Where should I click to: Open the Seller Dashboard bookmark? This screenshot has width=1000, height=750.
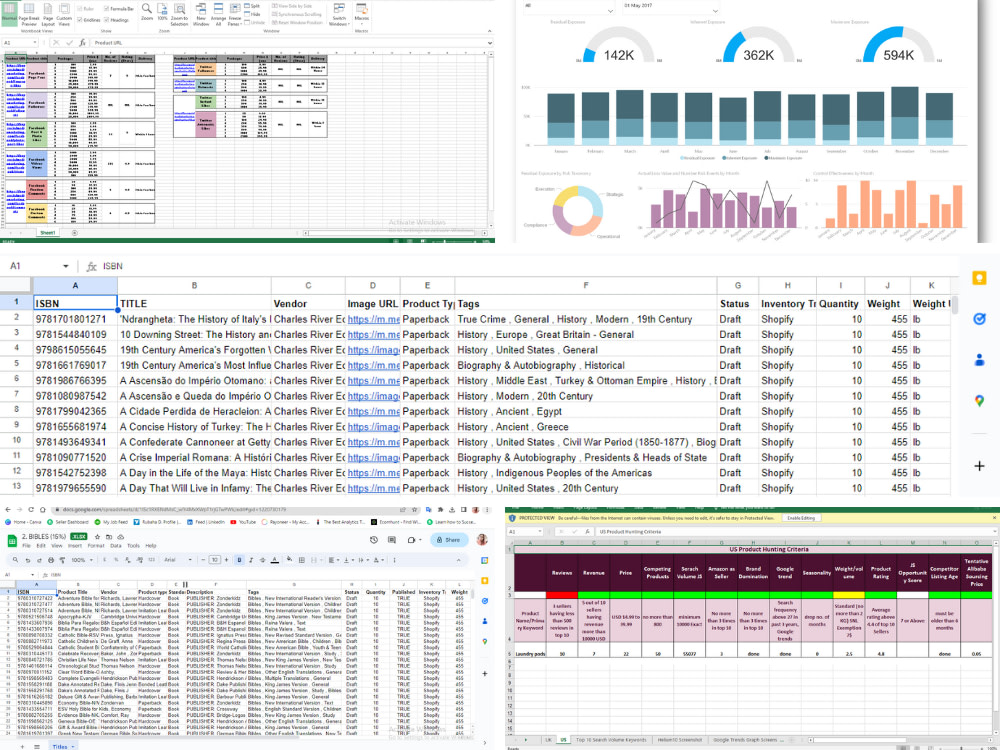tap(68, 522)
